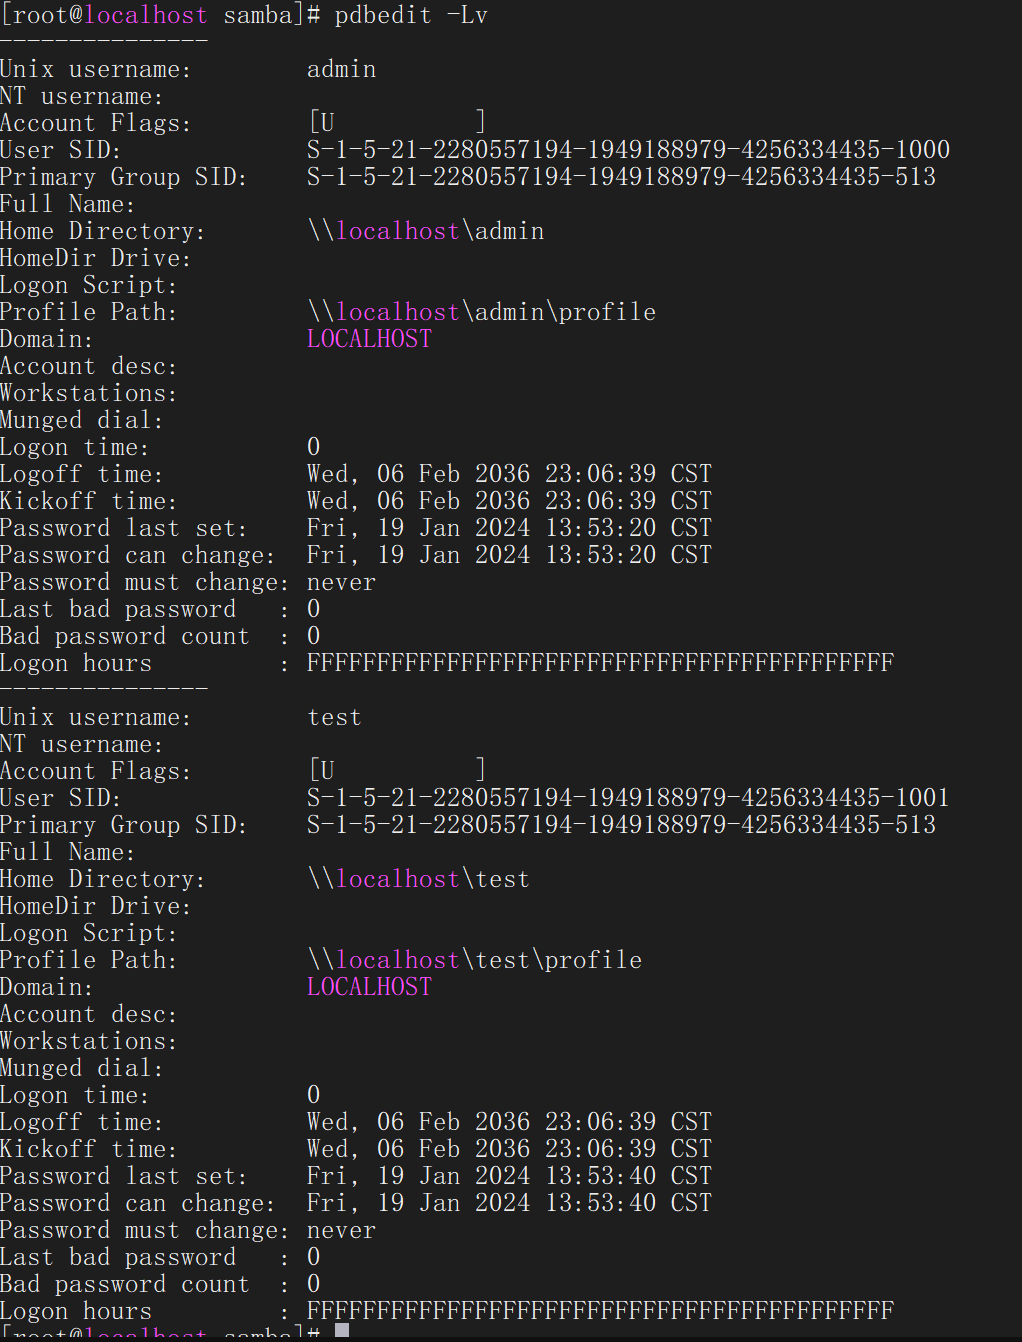1022x1342 pixels.
Task: Click admin's Password must change never value
Action: click(341, 582)
